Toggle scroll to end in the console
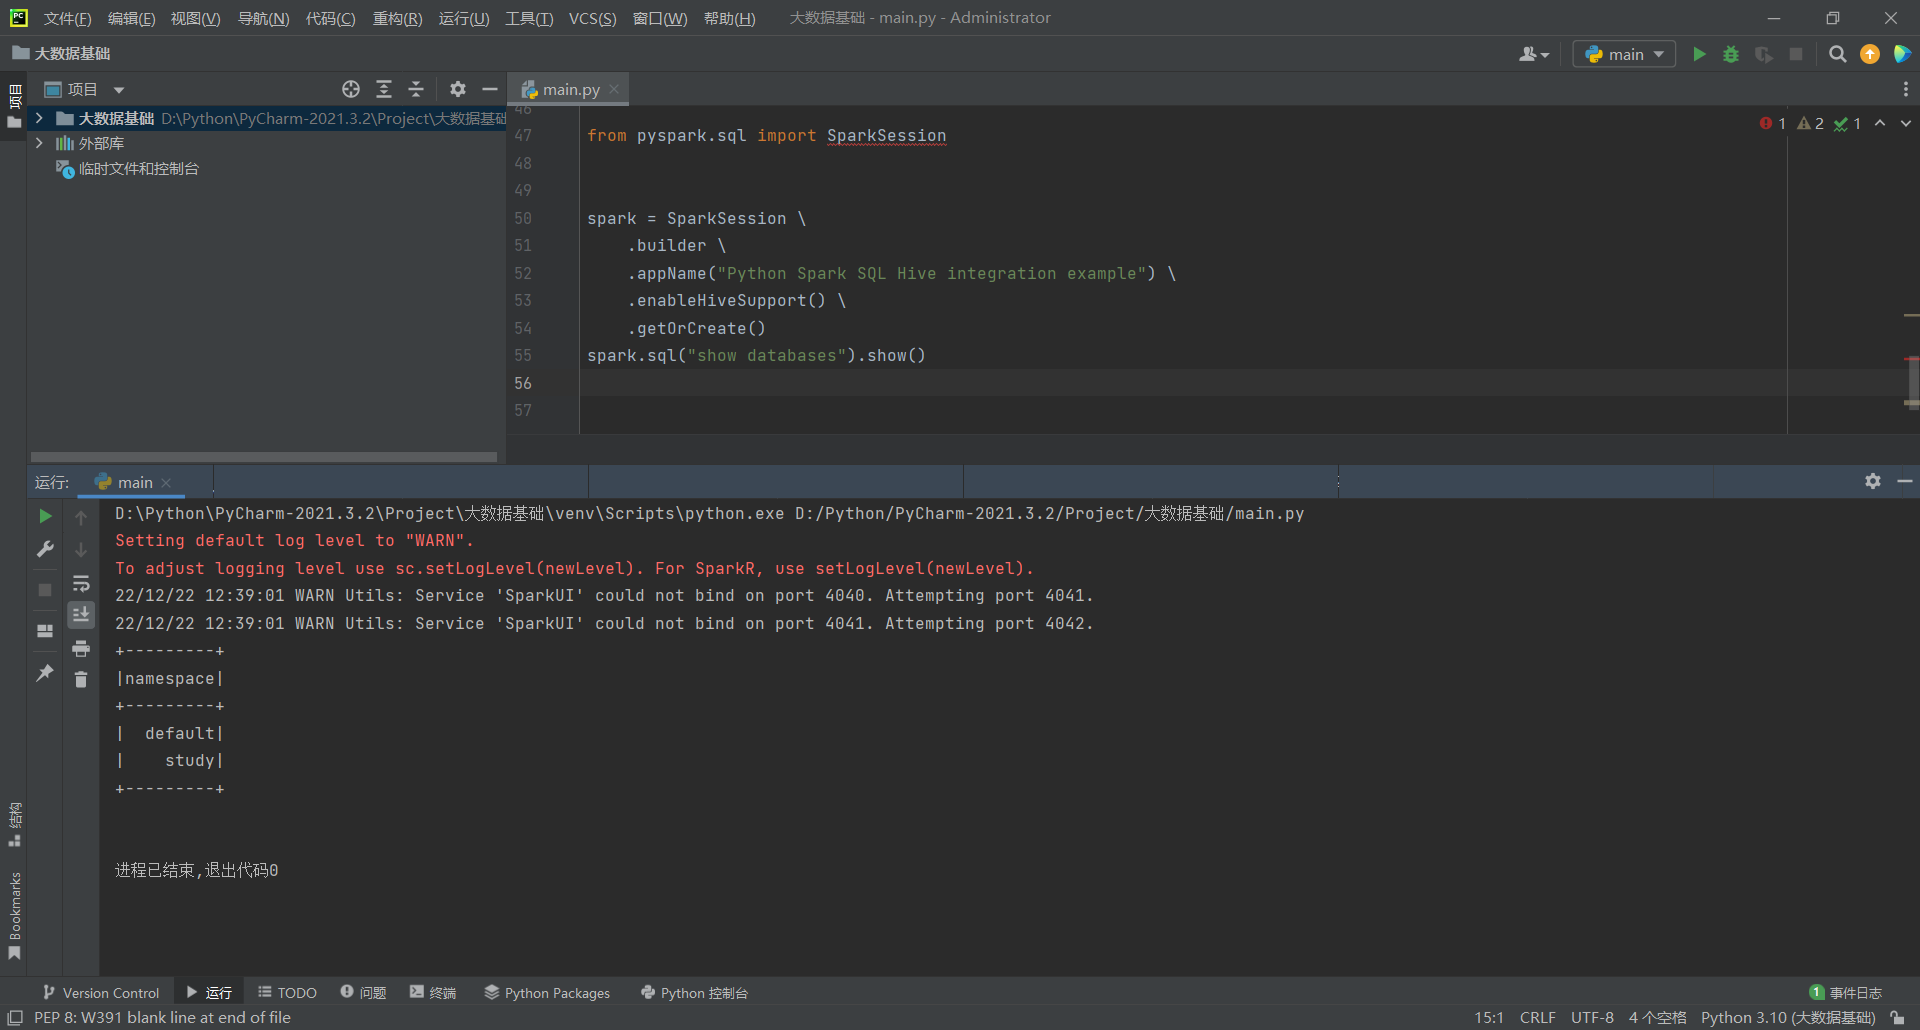This screenshot has height=1030, width=1920. pyautogui.click(x=81, y=614)
